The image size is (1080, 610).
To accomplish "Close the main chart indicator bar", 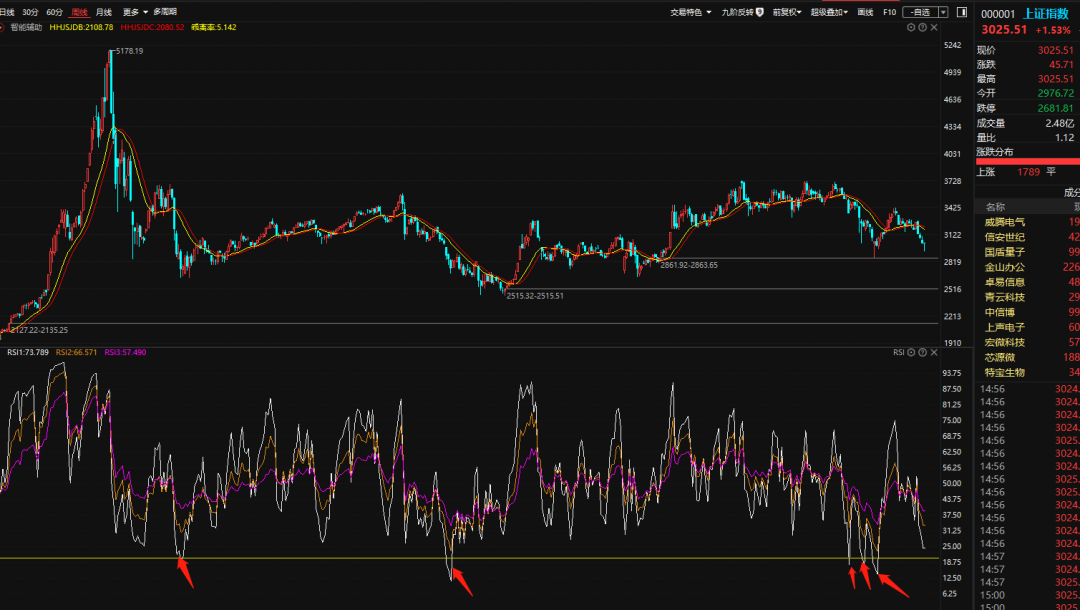I will (934, 28).
